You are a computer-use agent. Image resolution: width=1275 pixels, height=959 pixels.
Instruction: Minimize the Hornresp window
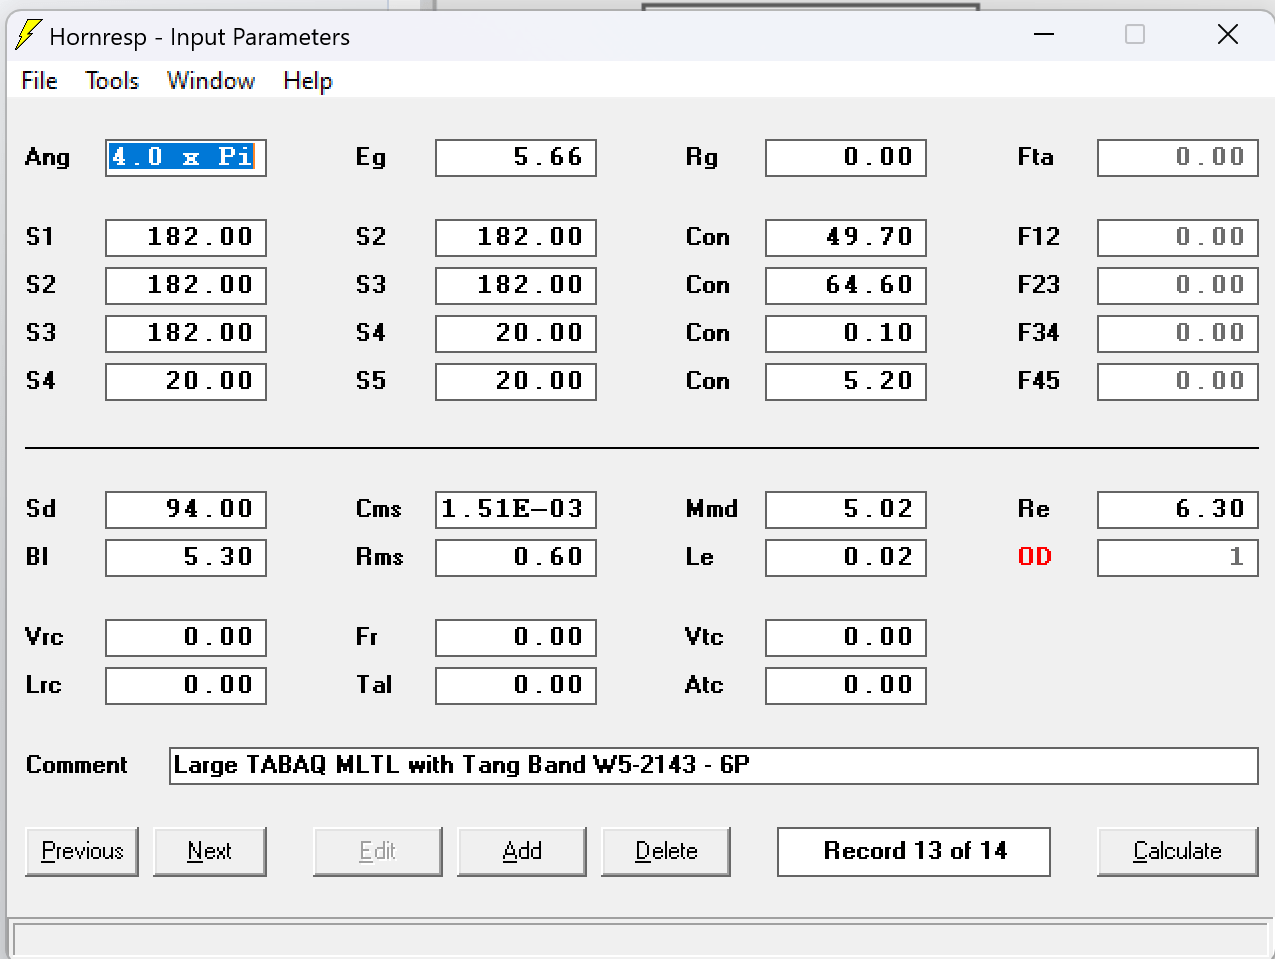(x=1044, y=35)
